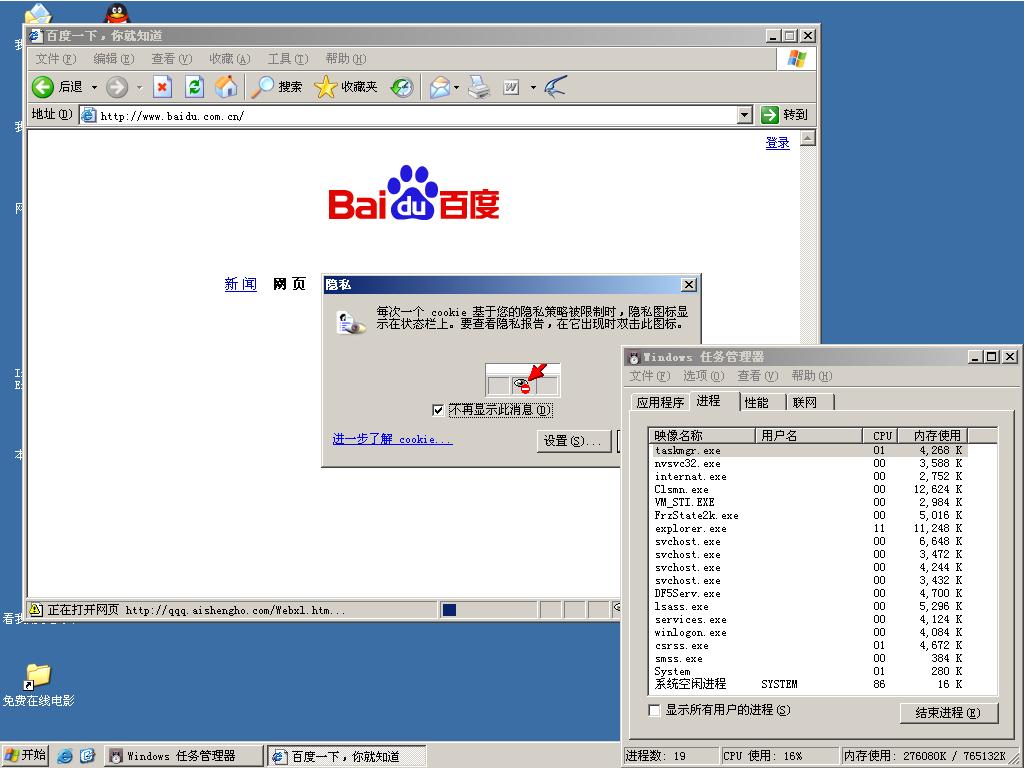Open the 免费在线电影 folder shortcut on desktop
Viewport: 1024px width, 768px height.
tap(38, 685)
